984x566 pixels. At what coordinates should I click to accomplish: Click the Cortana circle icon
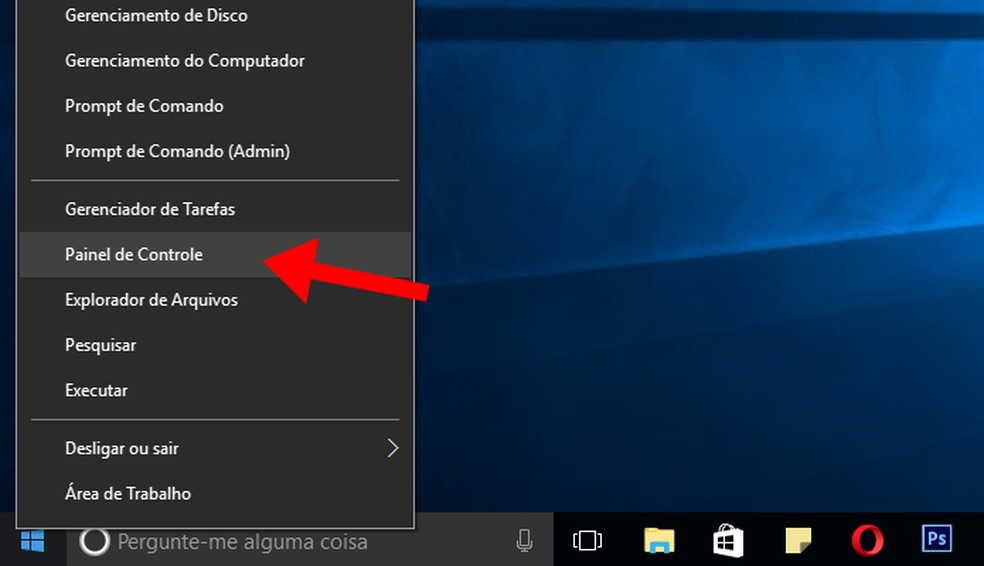[x=95, y=542]
